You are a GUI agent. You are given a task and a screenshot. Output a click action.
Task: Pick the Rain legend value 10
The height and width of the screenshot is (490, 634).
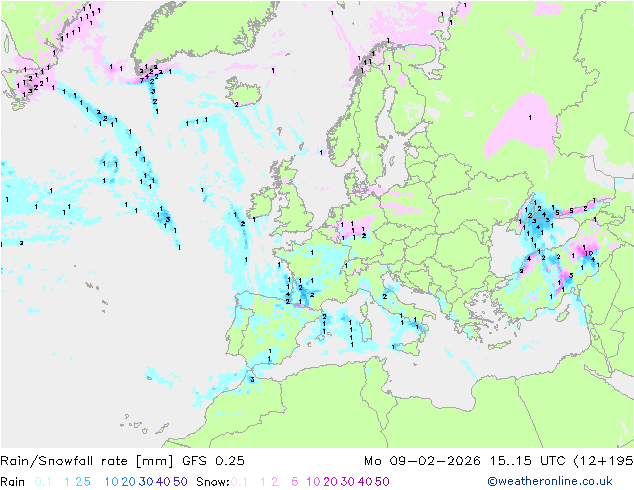(111, 482)
